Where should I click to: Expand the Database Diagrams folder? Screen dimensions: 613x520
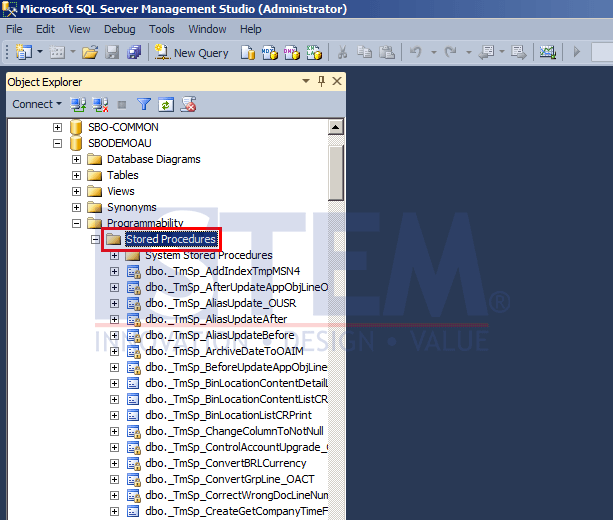(x=77, y=160)
